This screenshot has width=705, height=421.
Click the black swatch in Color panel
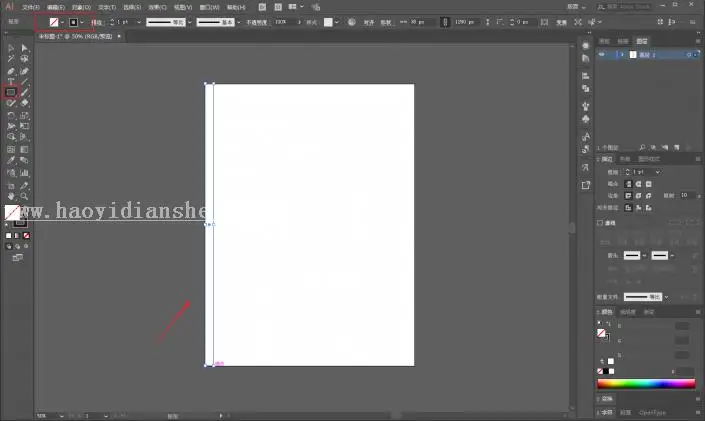pos(606,371)
